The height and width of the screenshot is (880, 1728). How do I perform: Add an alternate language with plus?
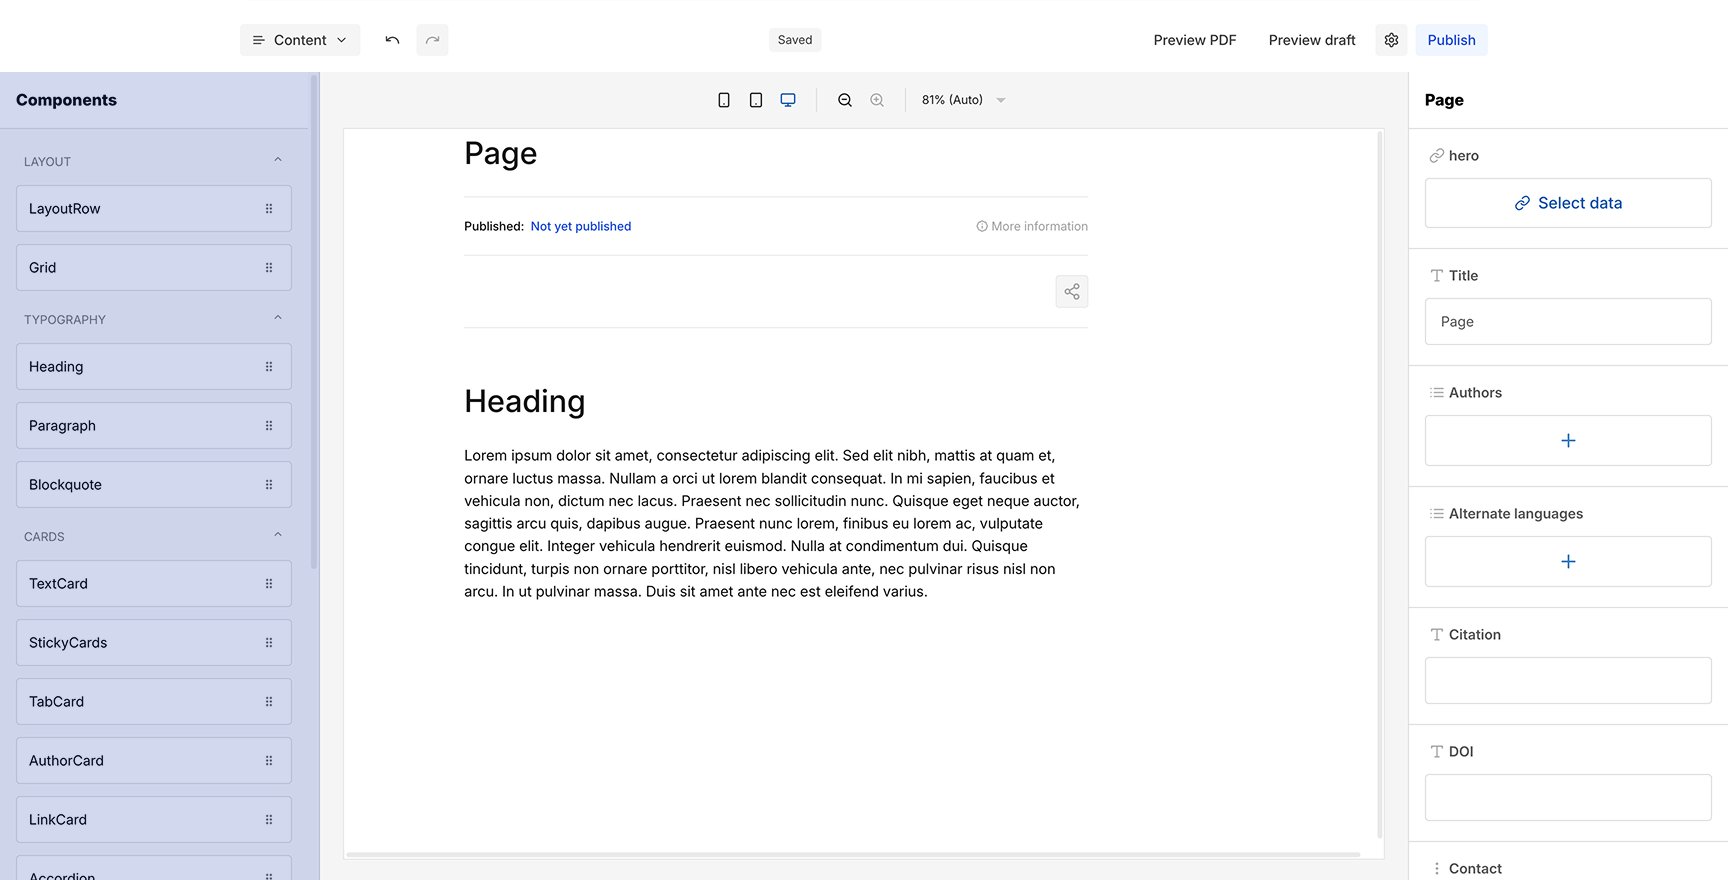[x=1568, y=562]
